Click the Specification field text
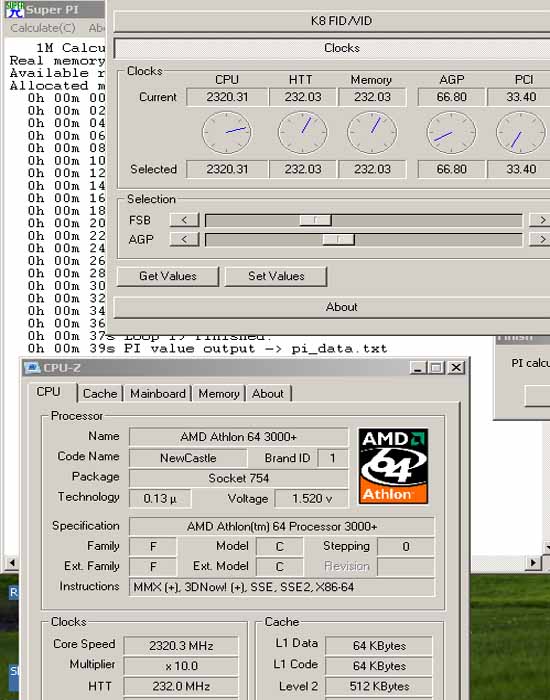The height and width of the screenshot is (700, 550). click(x=282, y=526)
